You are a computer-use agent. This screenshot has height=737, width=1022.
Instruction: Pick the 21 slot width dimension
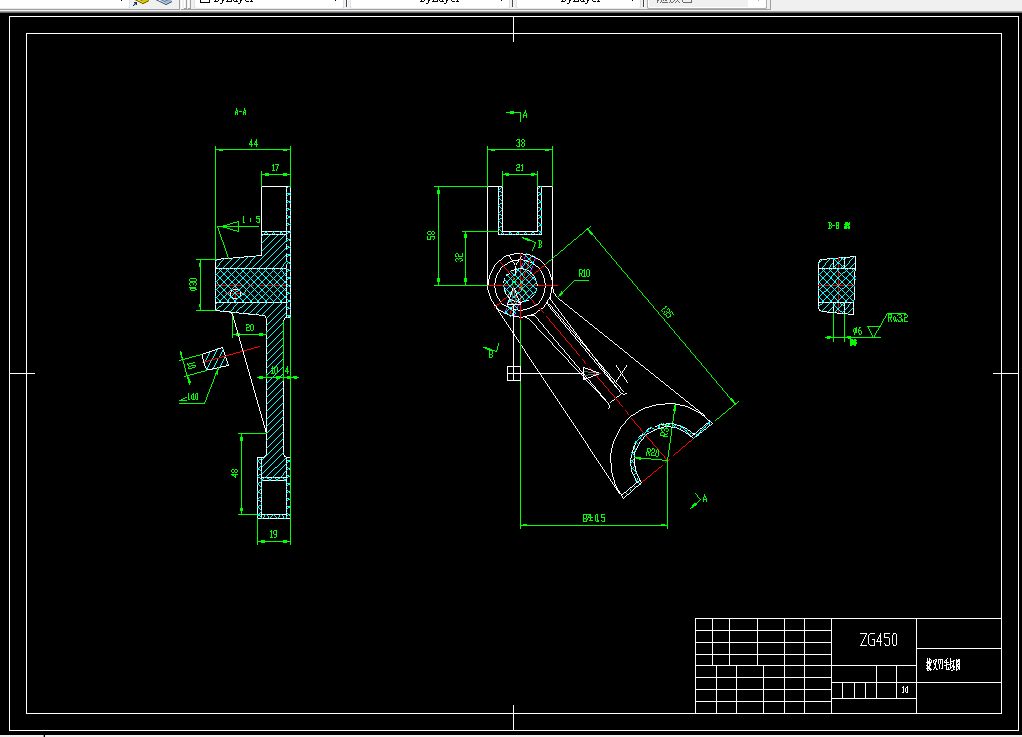click(519, 167)
